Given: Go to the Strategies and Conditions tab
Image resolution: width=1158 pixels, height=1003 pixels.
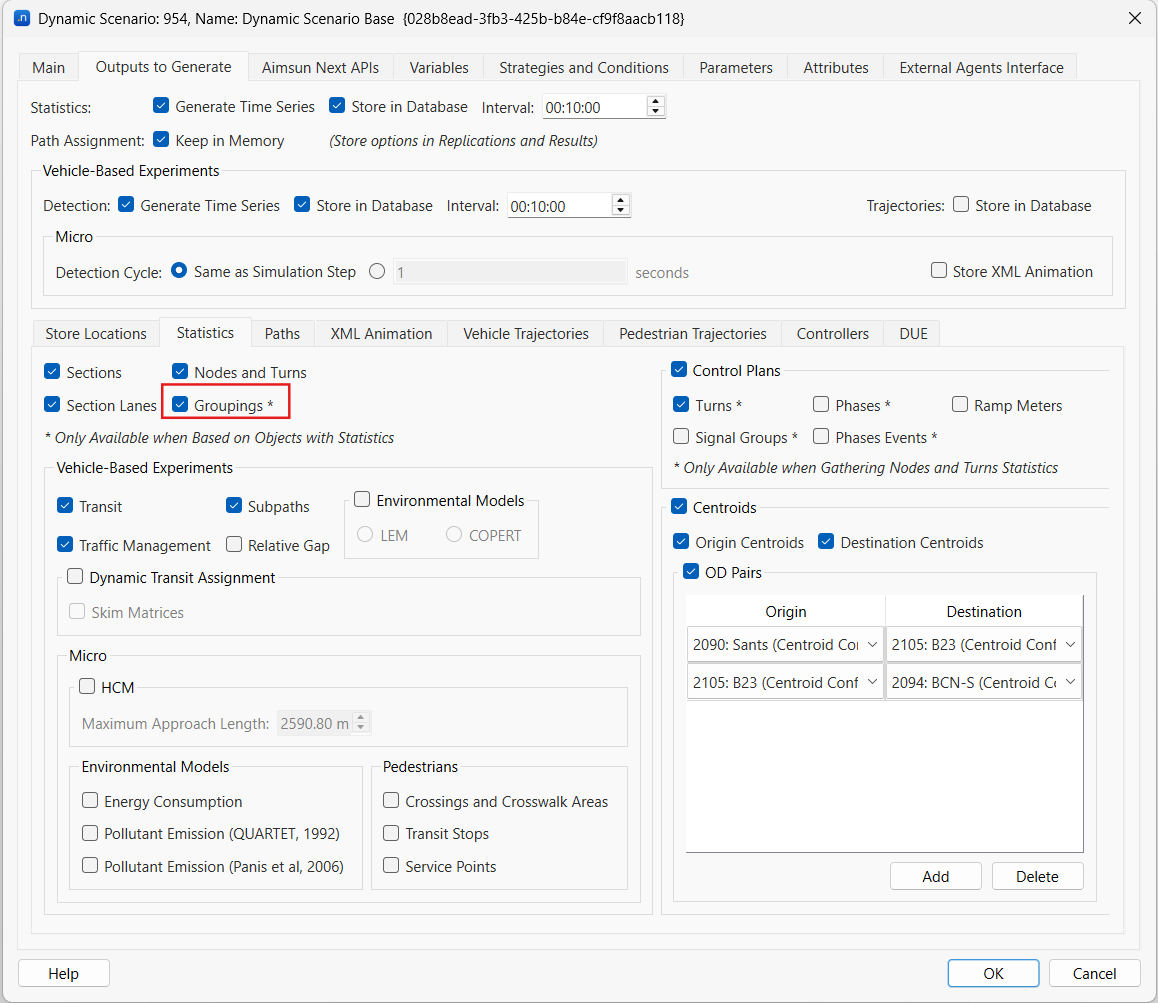Looking at the screenshot, I should point(584,68).
